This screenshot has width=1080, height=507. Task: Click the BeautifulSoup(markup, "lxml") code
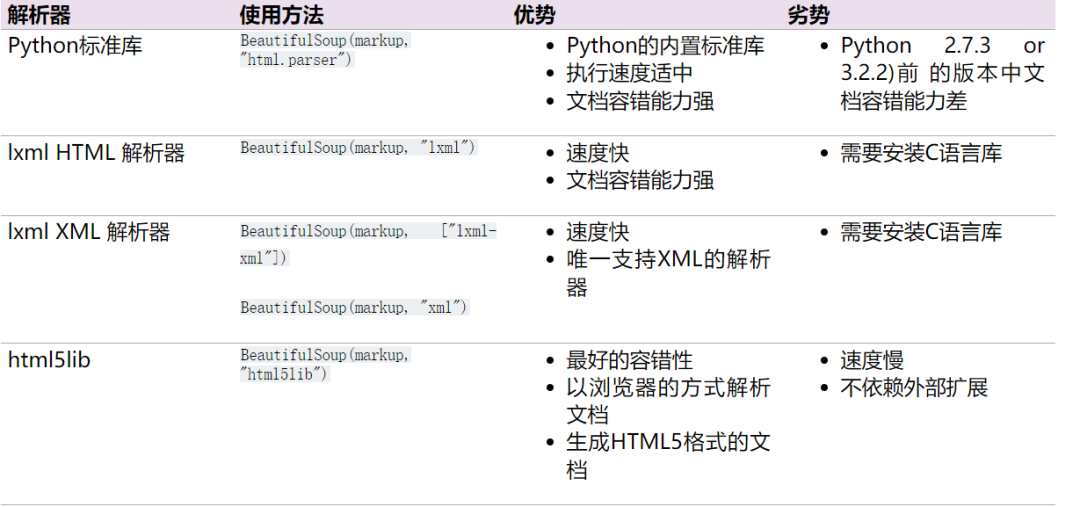[358, 147]
